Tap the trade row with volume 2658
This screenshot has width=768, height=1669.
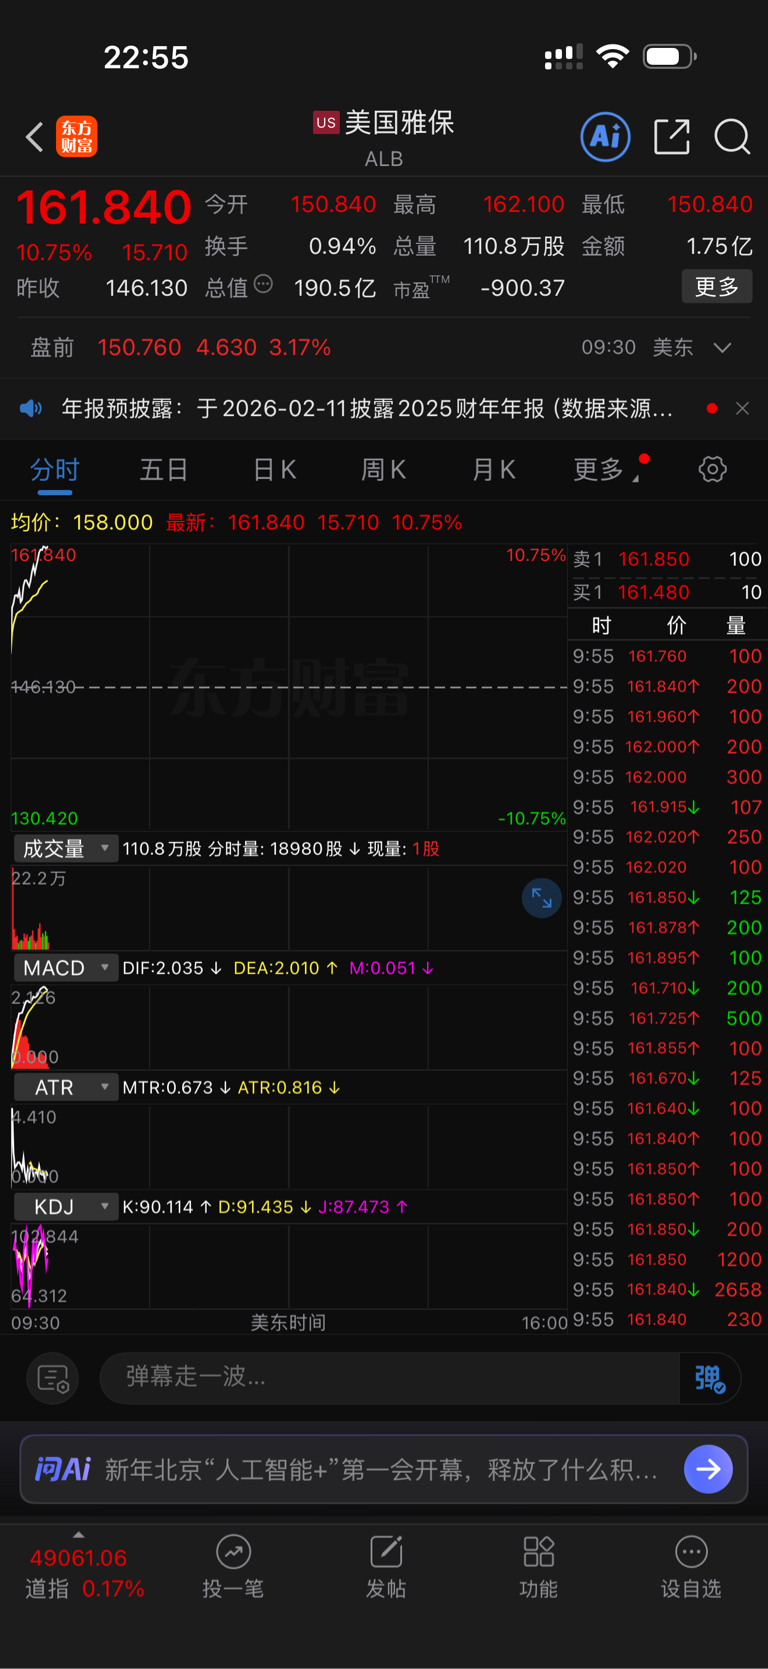667,1289
